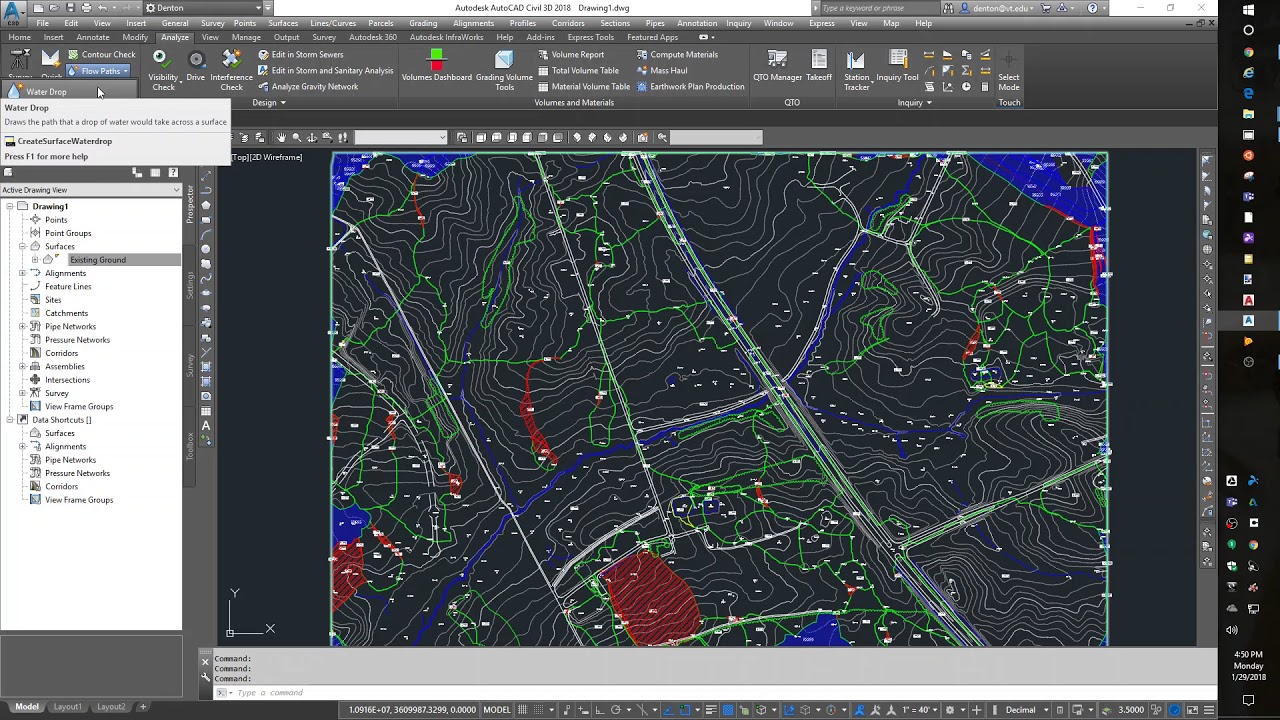This screenshot has width=1280, height=720.
Task: Add new layout with plus tab
Action: [142, 707]
